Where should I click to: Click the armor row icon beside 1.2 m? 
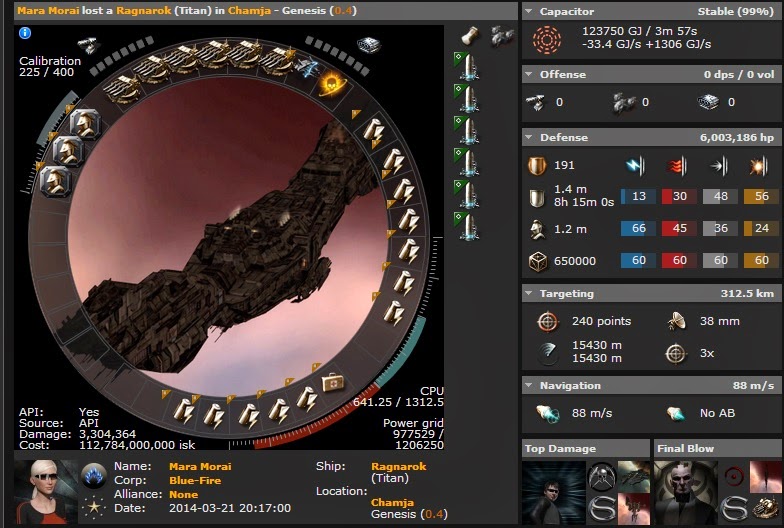pyautogui.click(x=538, y=230)
